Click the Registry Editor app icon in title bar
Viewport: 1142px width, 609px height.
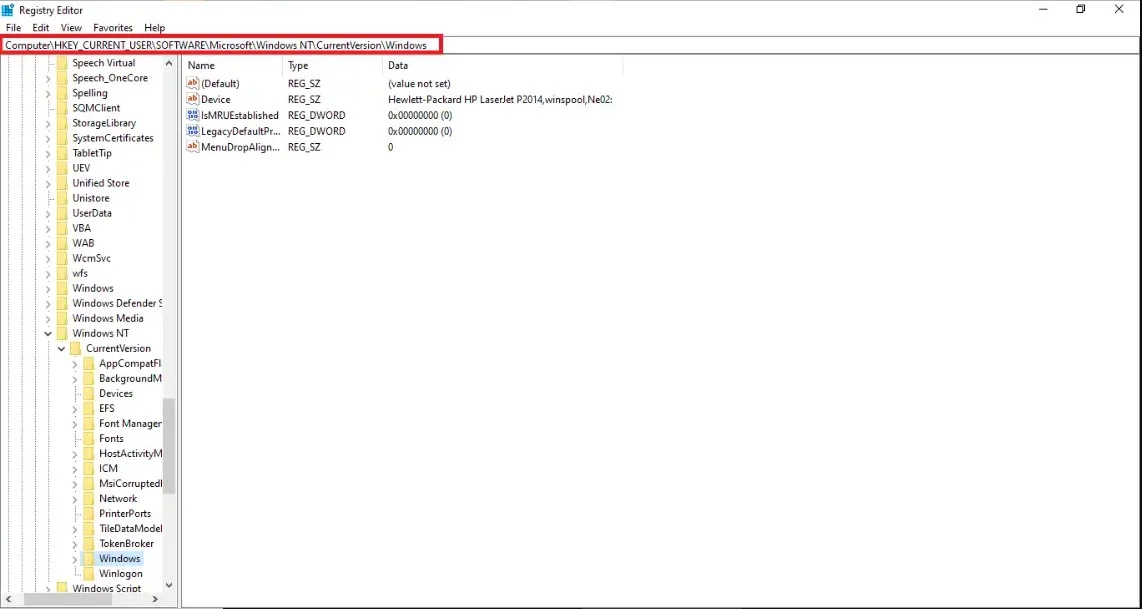tap(8, 9)
